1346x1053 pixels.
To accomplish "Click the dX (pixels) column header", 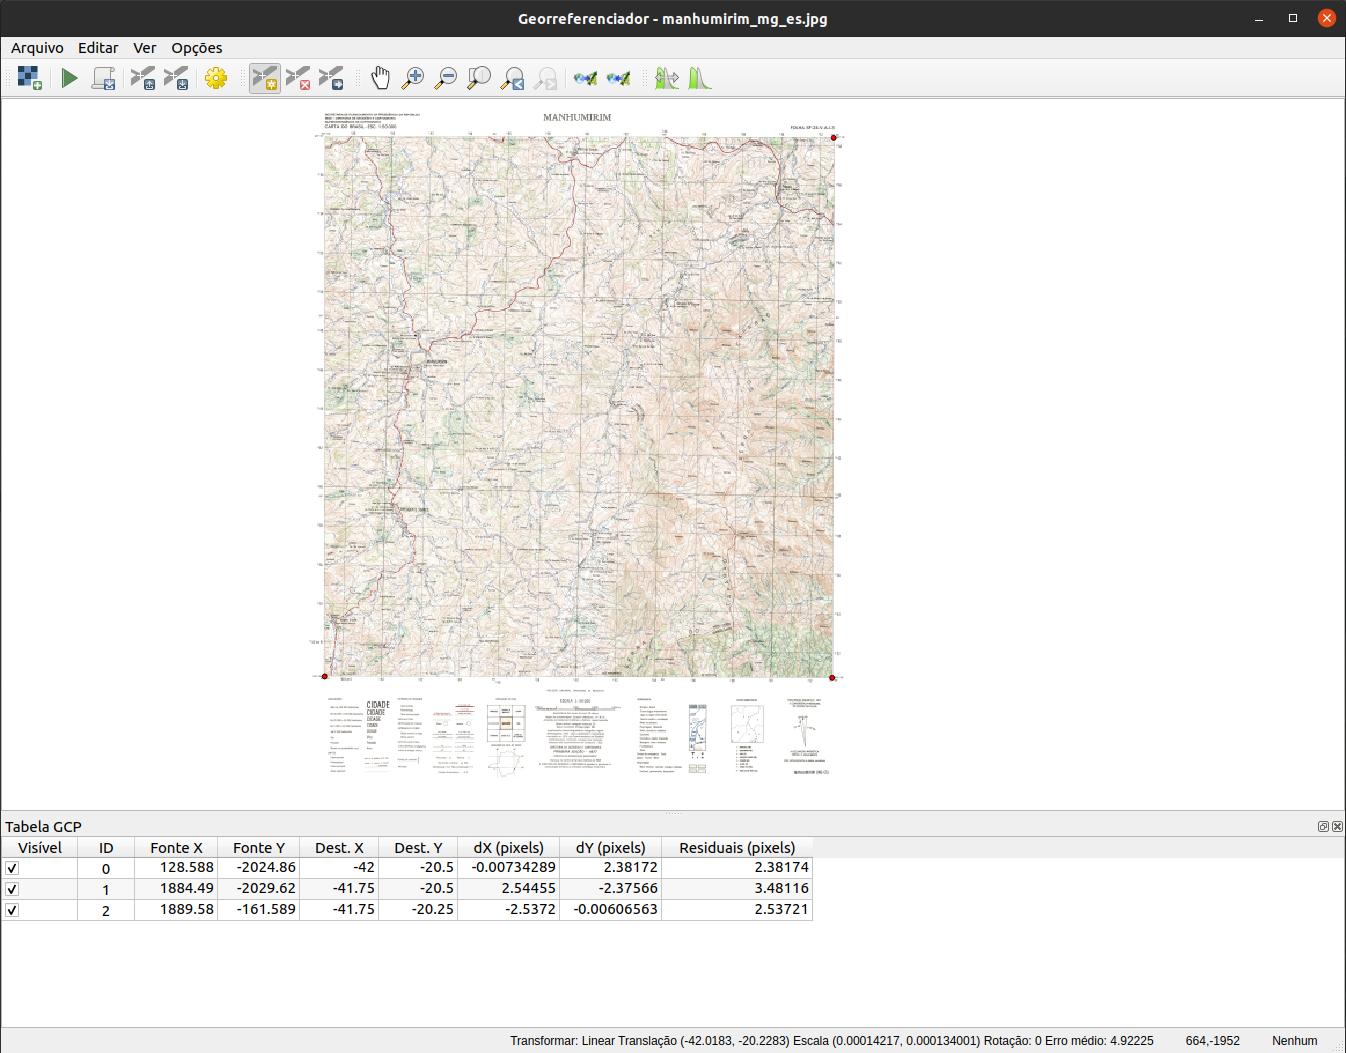I will click(x=508, y=847).
